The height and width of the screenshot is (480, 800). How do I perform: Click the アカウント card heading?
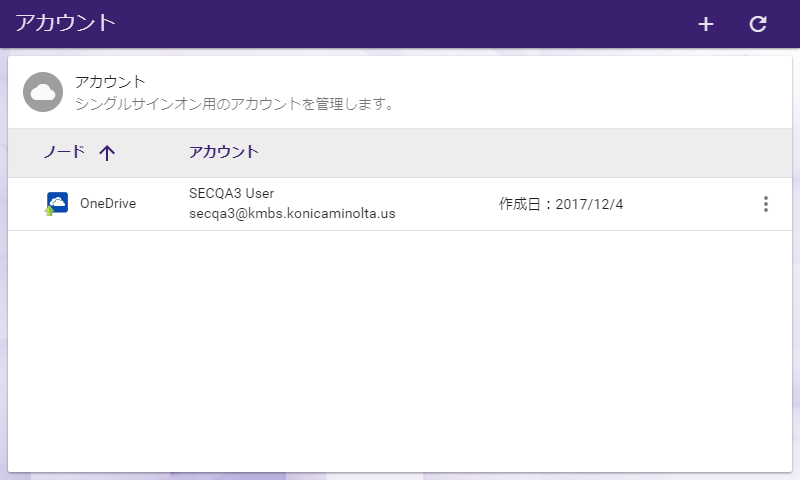(x=110, y=82)
